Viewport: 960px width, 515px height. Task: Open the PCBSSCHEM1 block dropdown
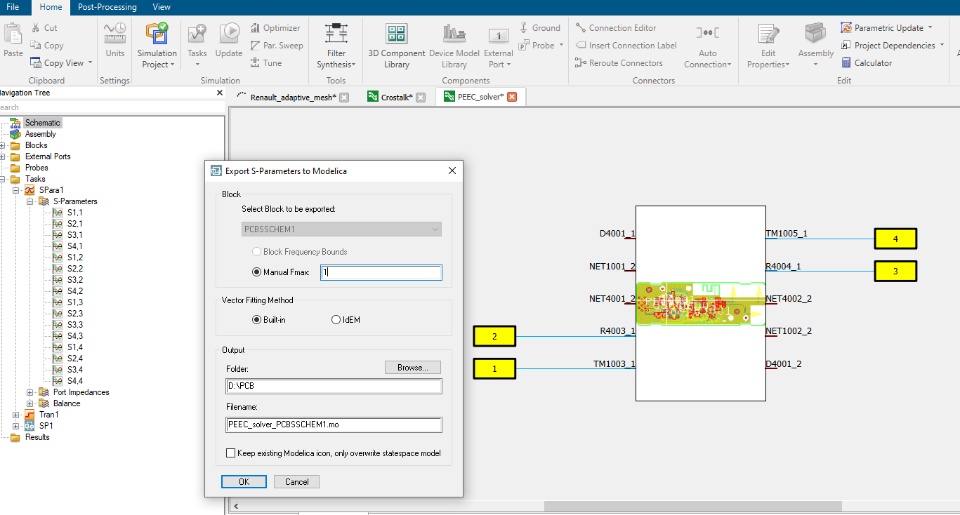coord(342,229)
